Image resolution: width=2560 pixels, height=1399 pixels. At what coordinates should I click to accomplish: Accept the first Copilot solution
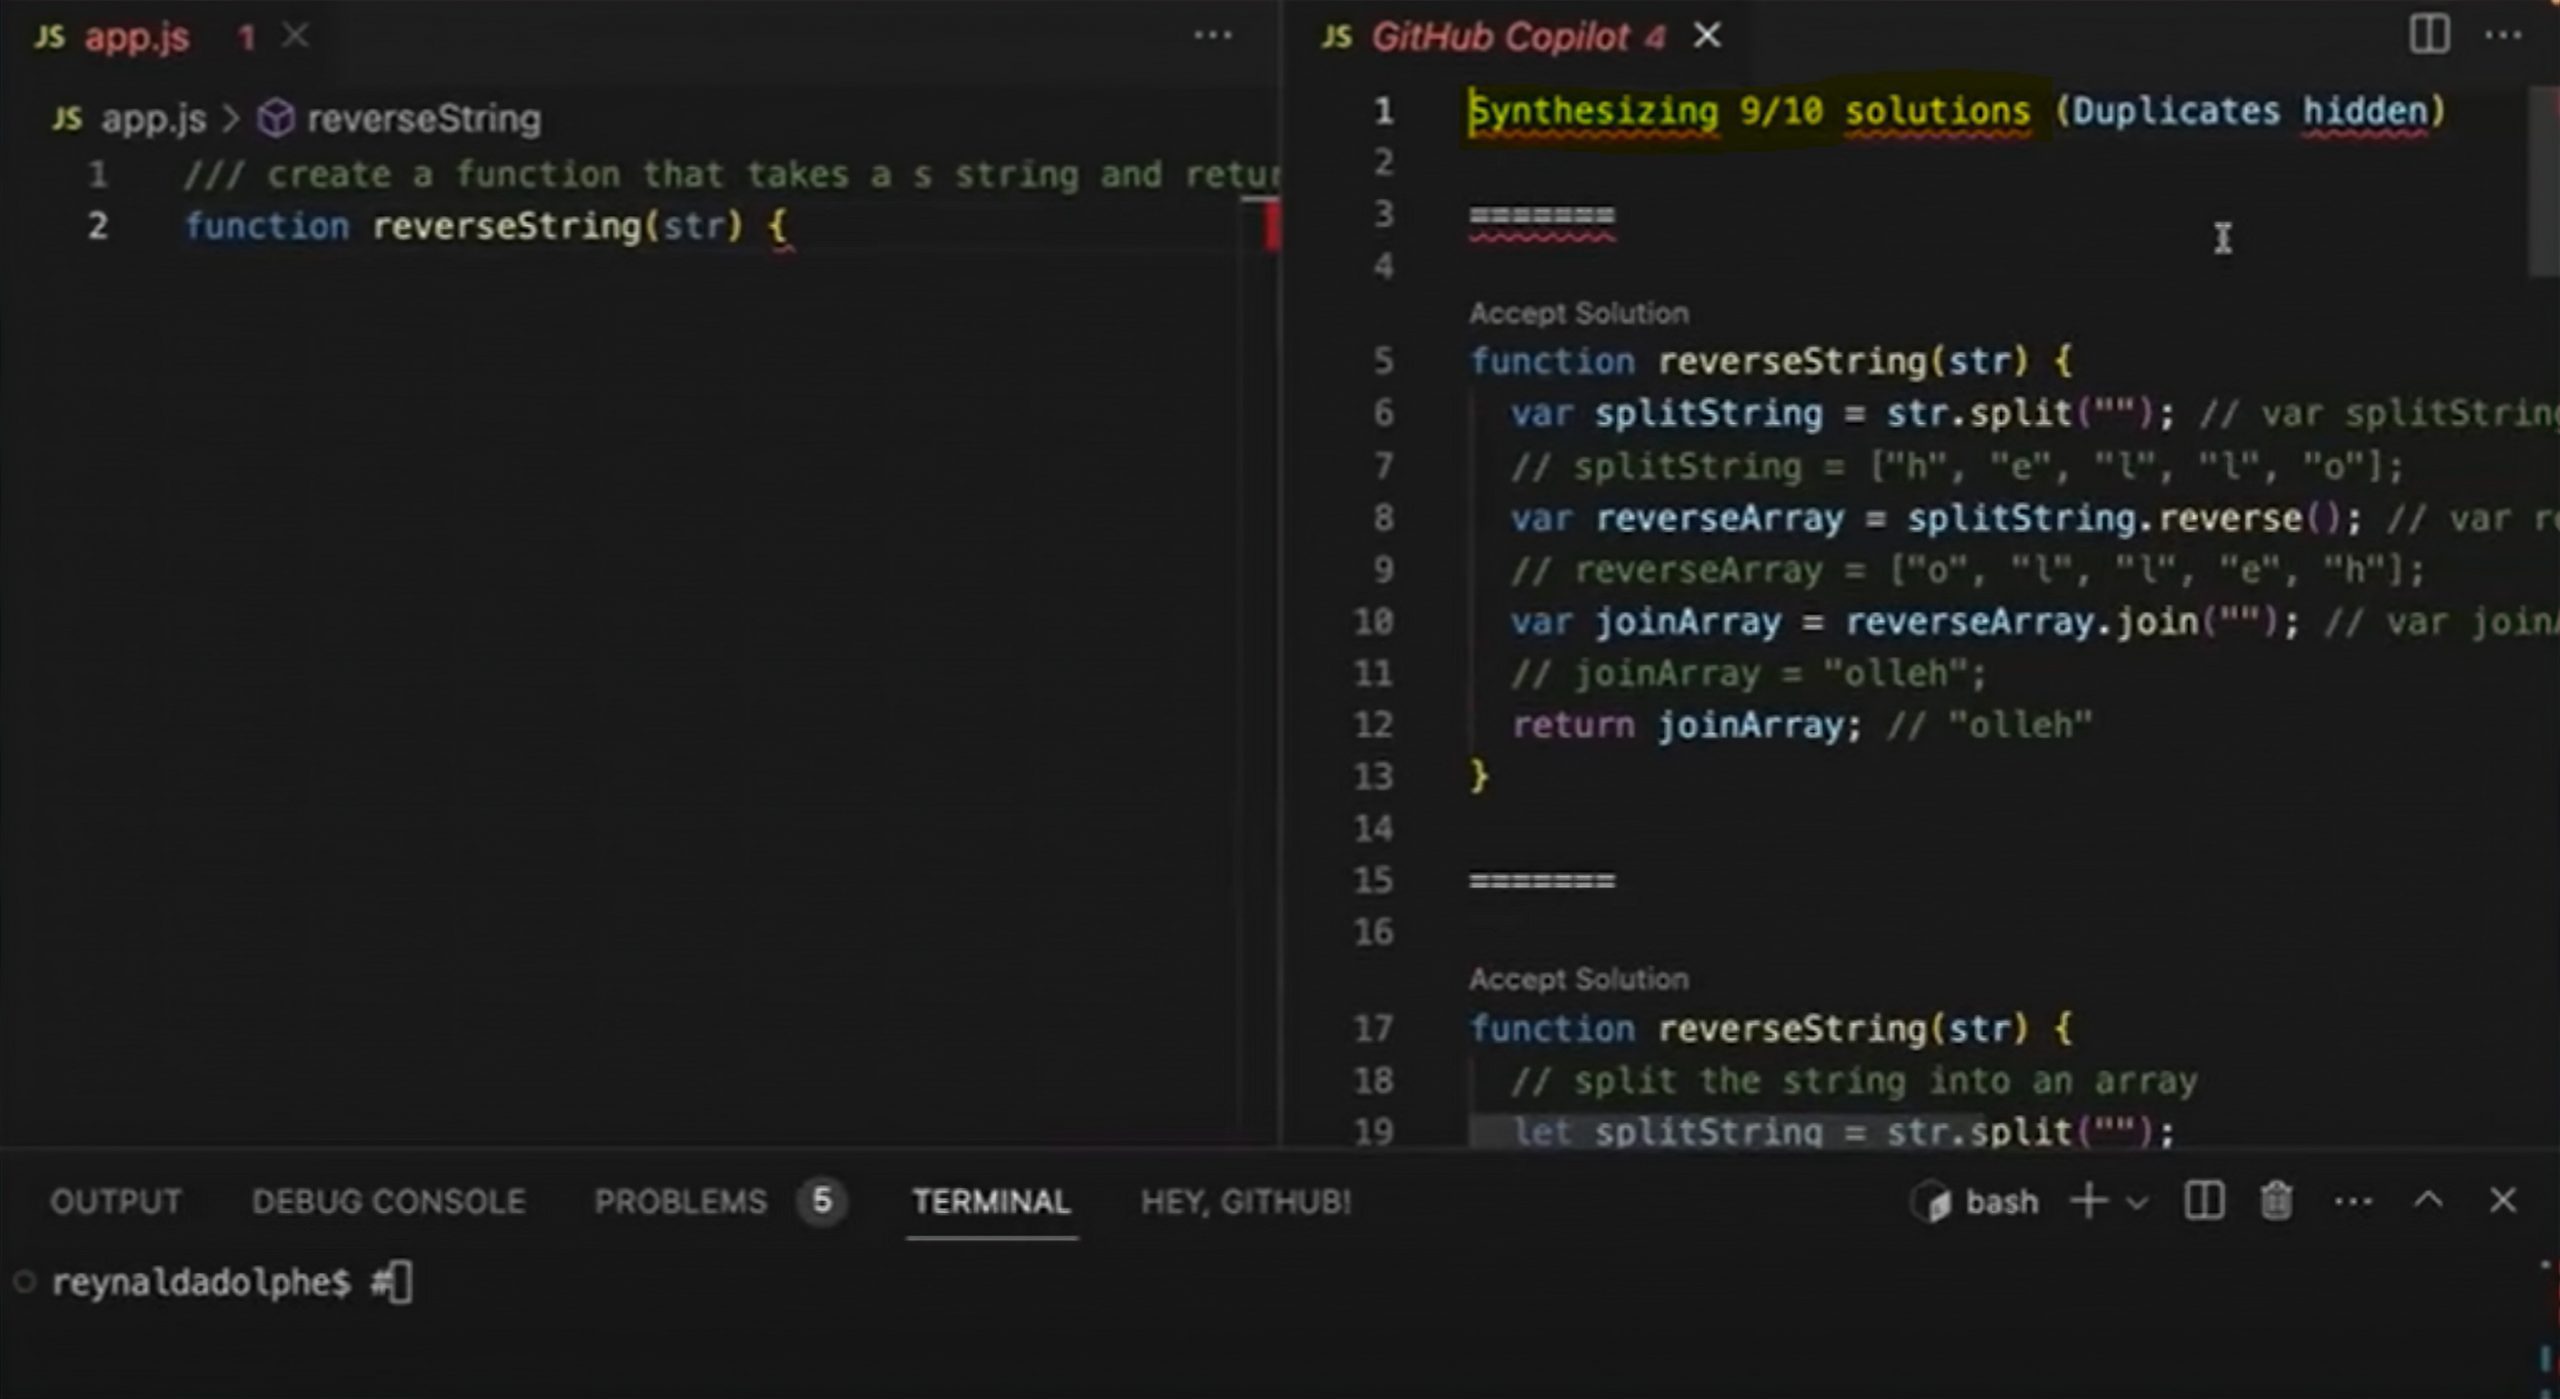(1578, 313)
